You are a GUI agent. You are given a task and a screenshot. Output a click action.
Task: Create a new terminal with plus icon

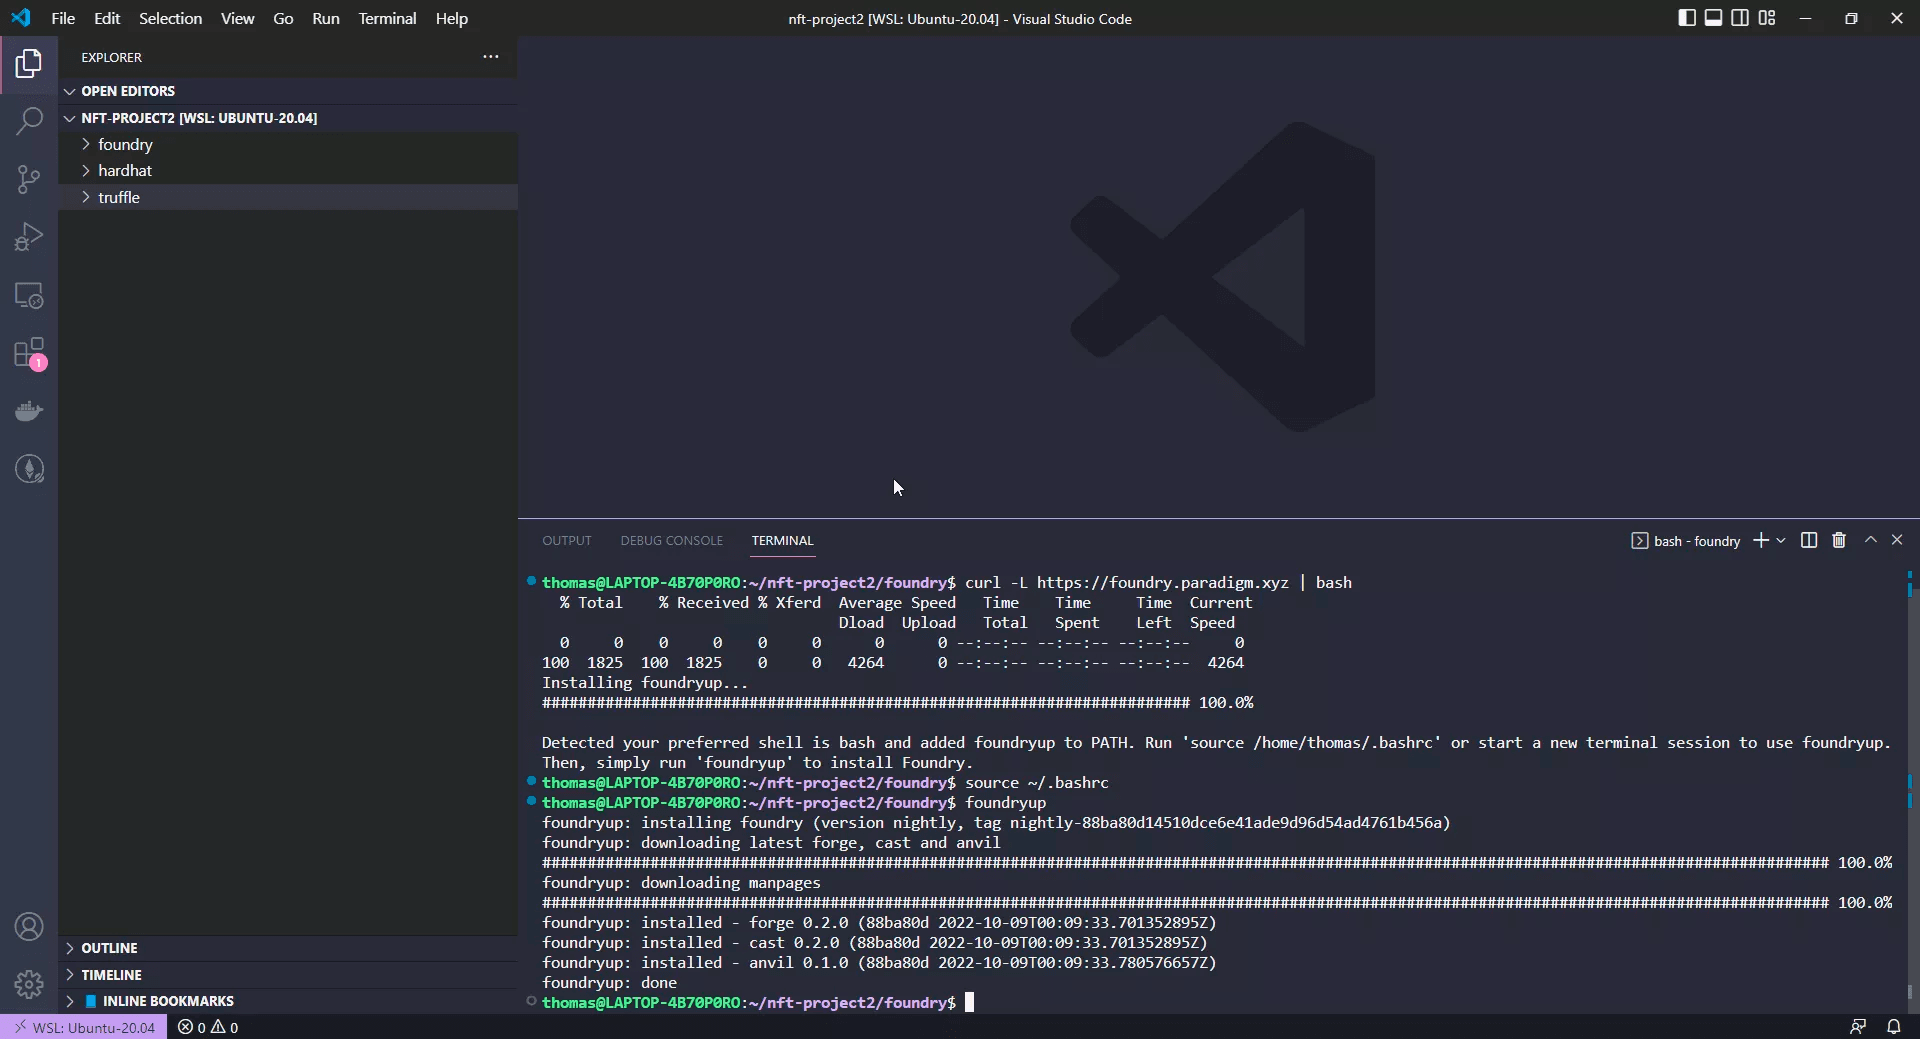(x=1761, y=540)
